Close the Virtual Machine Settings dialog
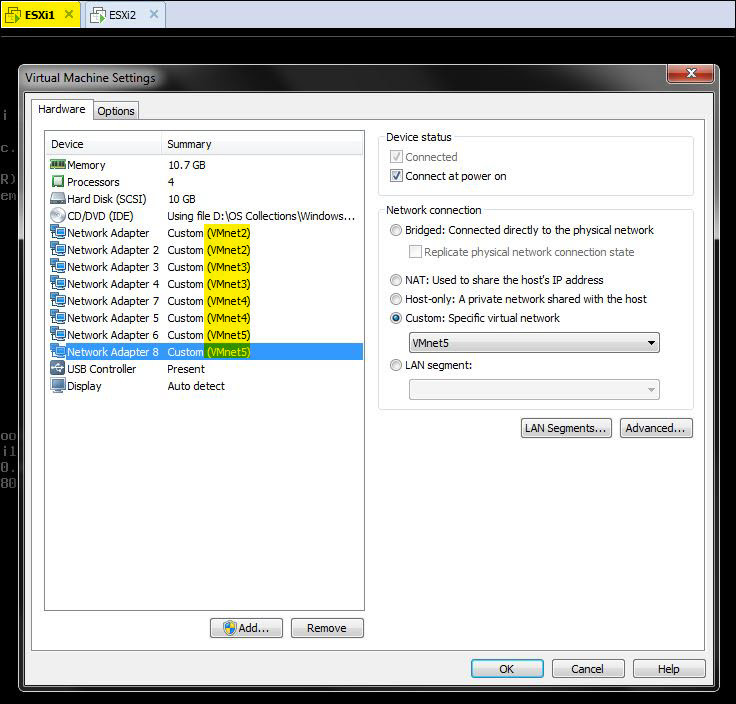This screenshot has height=704, width=736. point(690,73)
